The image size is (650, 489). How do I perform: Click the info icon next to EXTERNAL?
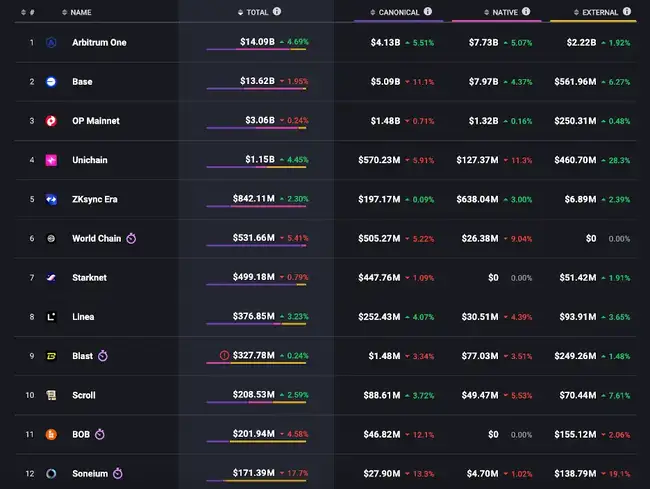pyautogui.click(x=628, y=12)
